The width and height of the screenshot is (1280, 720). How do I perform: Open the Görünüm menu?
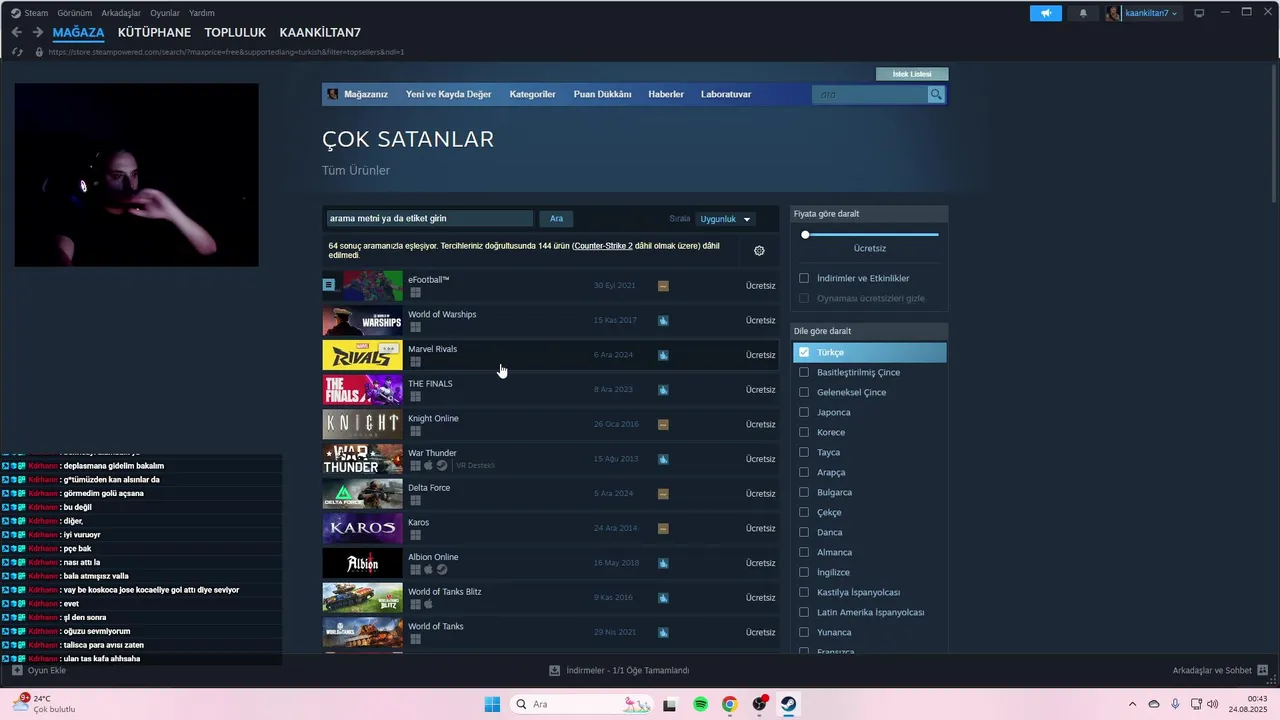click(75, 13)
